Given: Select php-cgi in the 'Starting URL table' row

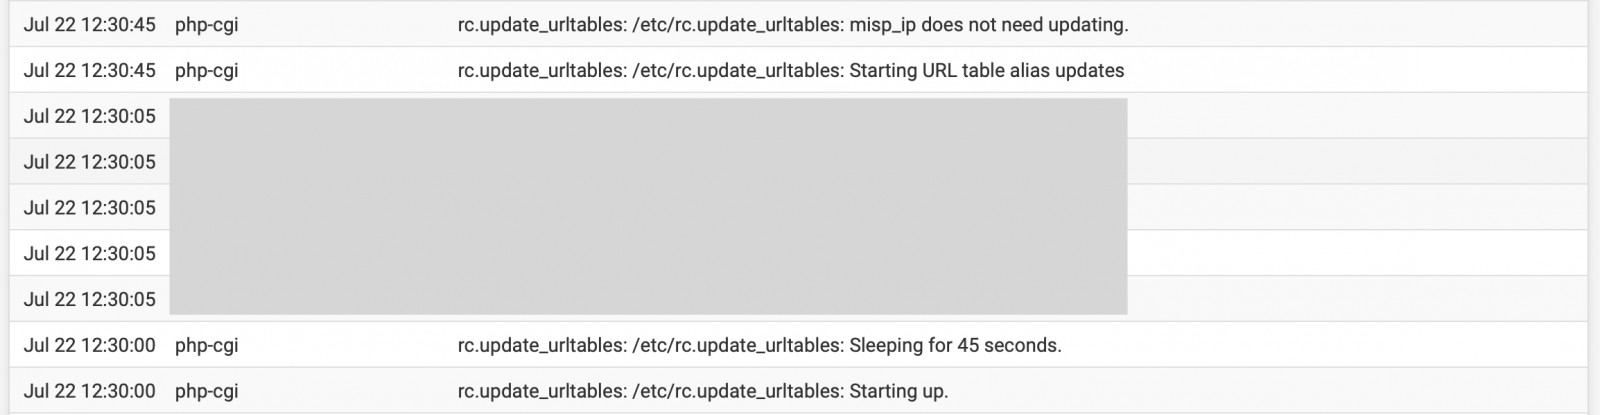Looking at the screenshot, I should [206, 71].
